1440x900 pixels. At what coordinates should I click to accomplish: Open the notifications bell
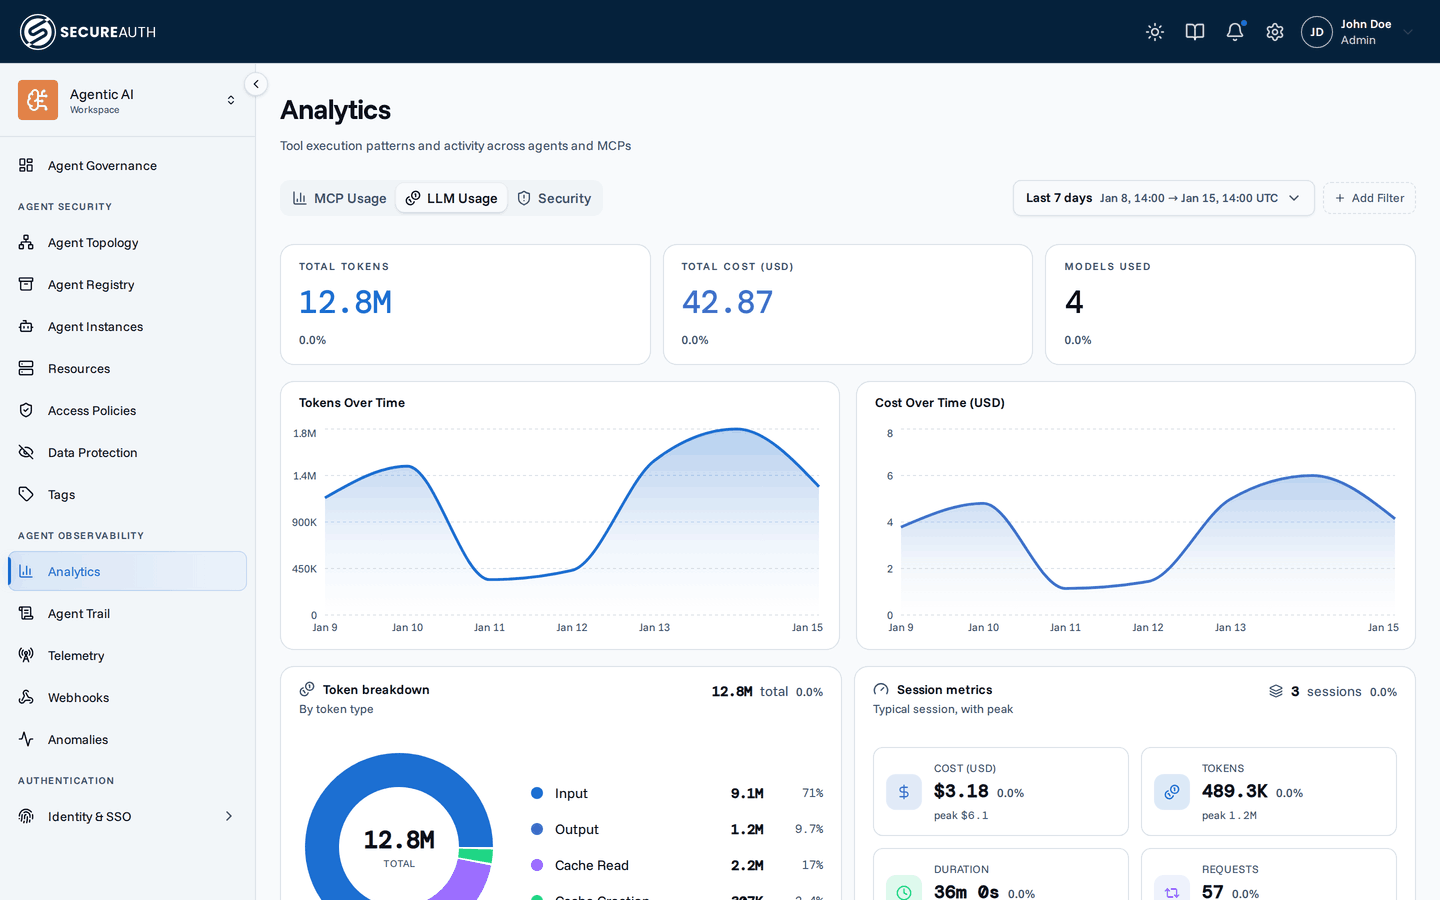coord(1235,32)
